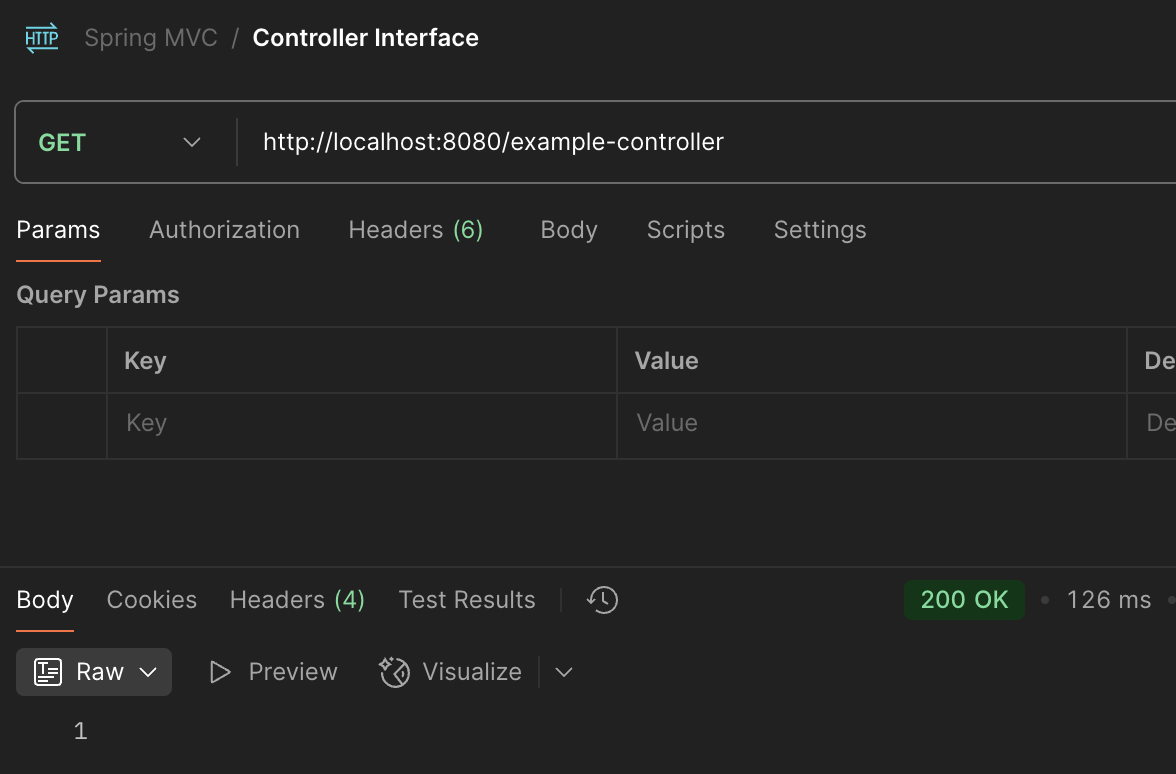Click the Spring MVC breadcrumb link
This screenshot has width=1176, height=774.
click(x=150, y=38)
